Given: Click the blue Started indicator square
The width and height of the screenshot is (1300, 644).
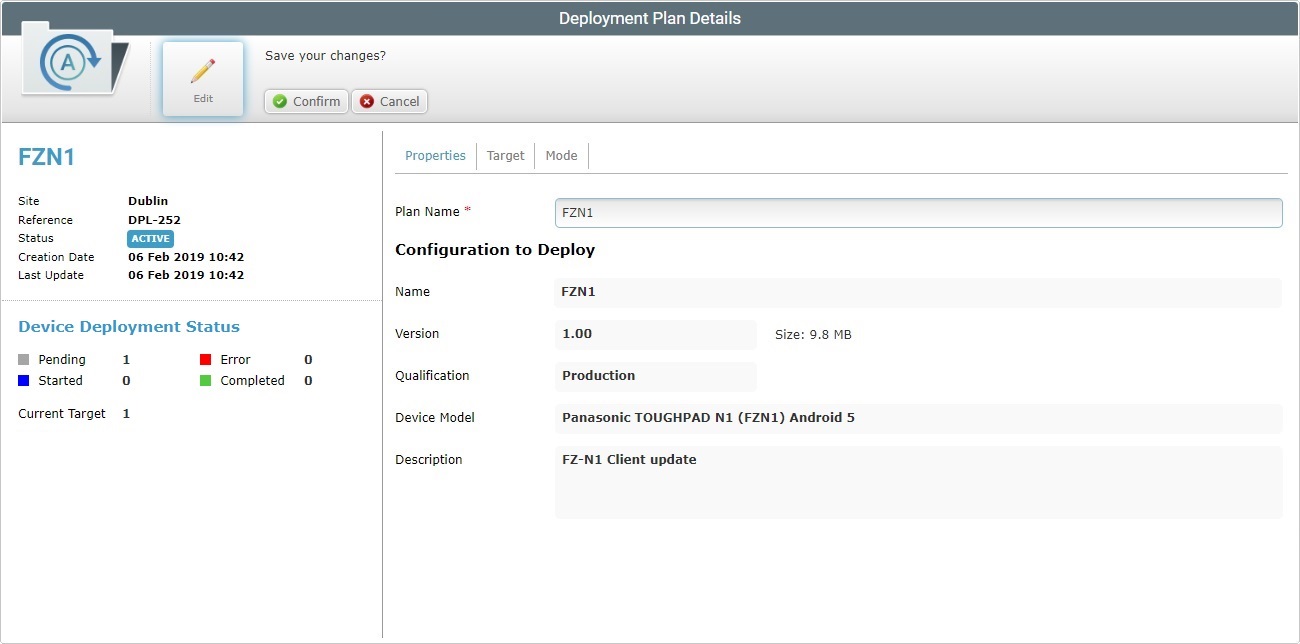Looking at the screenshot, I should click(22, 380).
